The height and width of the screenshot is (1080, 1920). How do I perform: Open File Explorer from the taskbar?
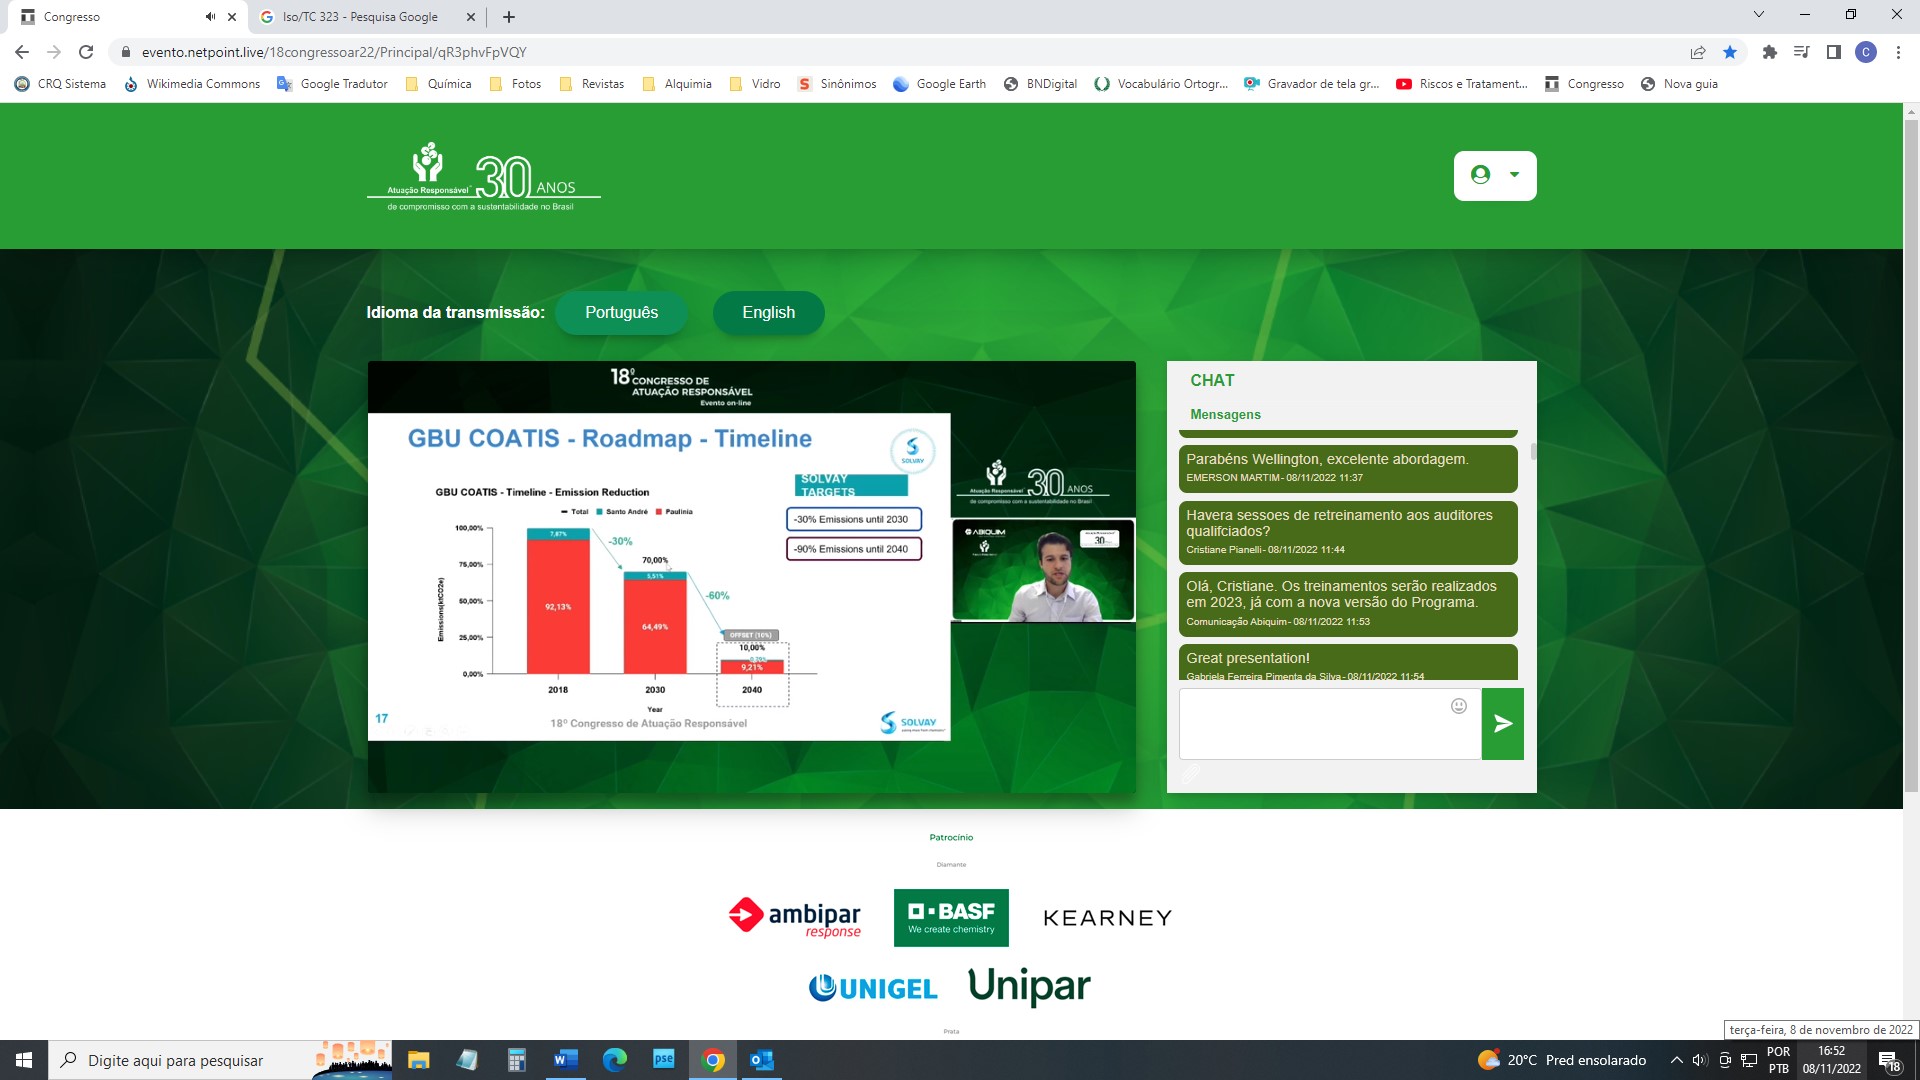418,1060
